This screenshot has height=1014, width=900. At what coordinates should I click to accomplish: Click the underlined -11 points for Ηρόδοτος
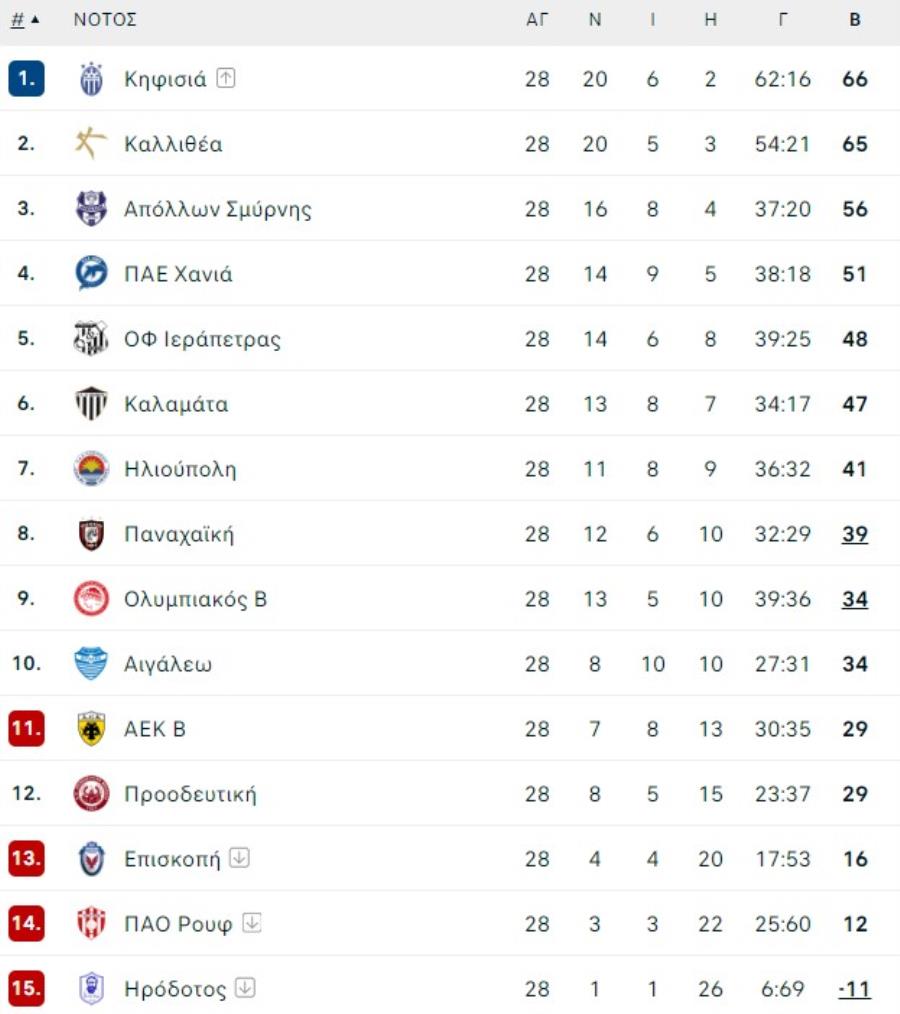click(x=854, y=989)
